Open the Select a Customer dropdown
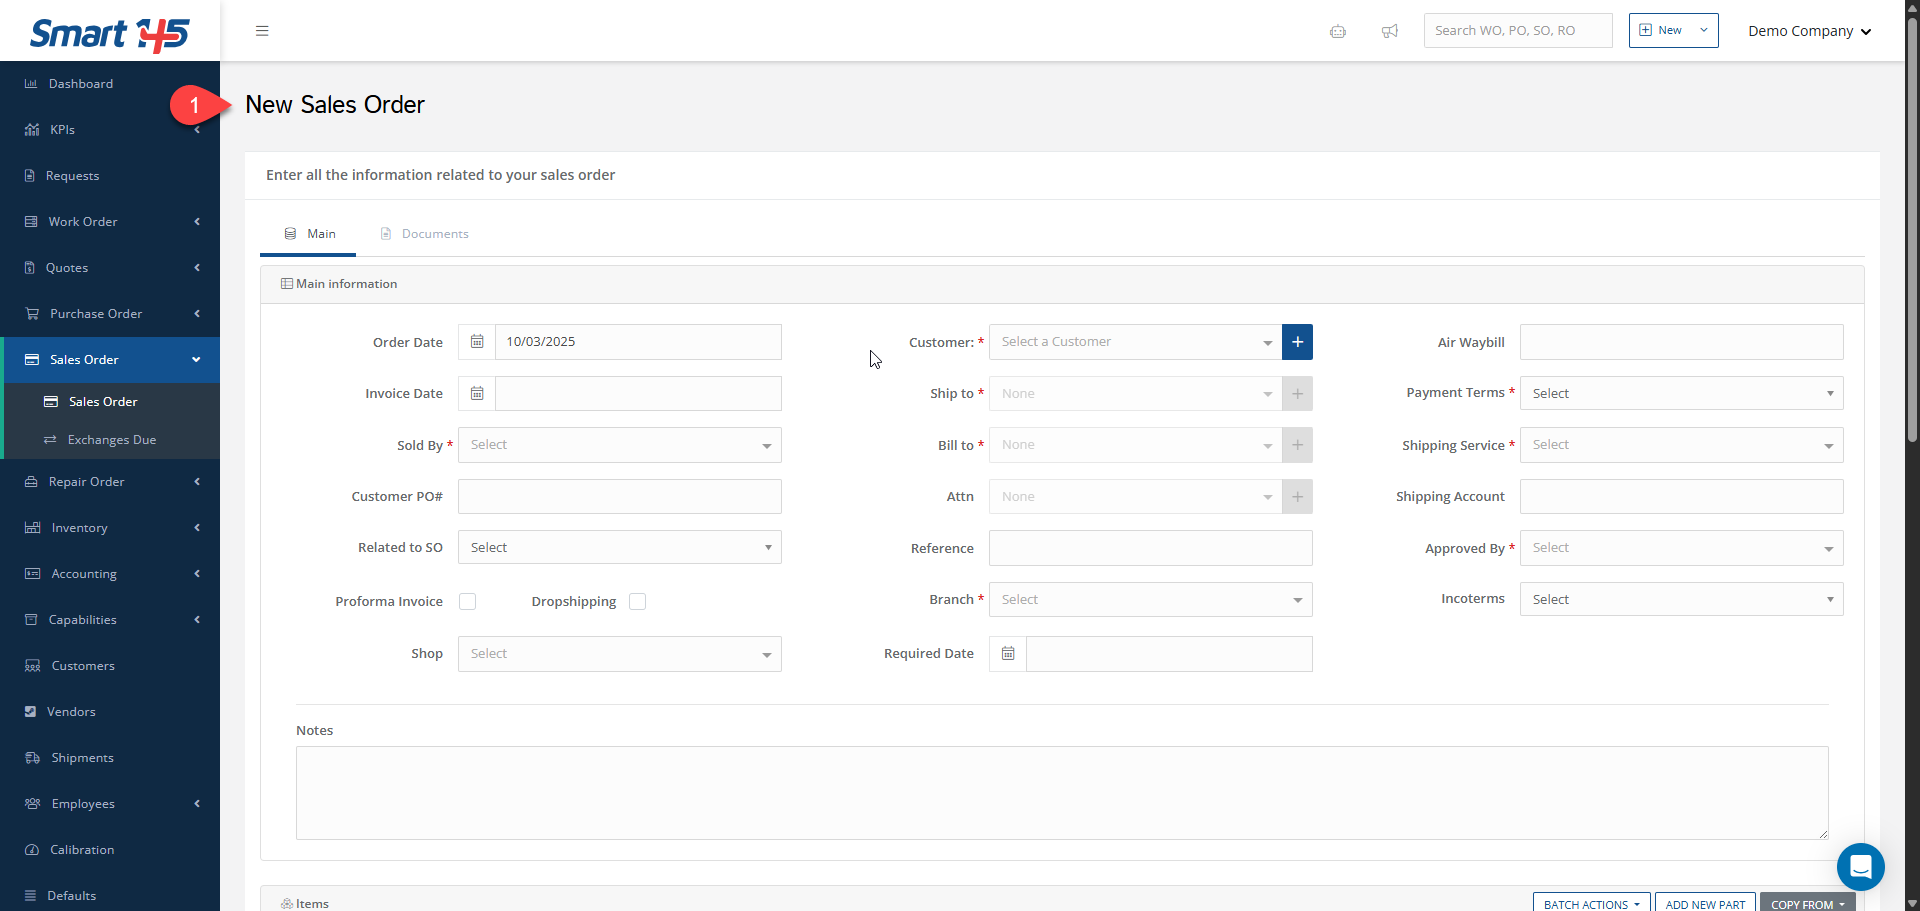1920x911 pixels. 1135,342
